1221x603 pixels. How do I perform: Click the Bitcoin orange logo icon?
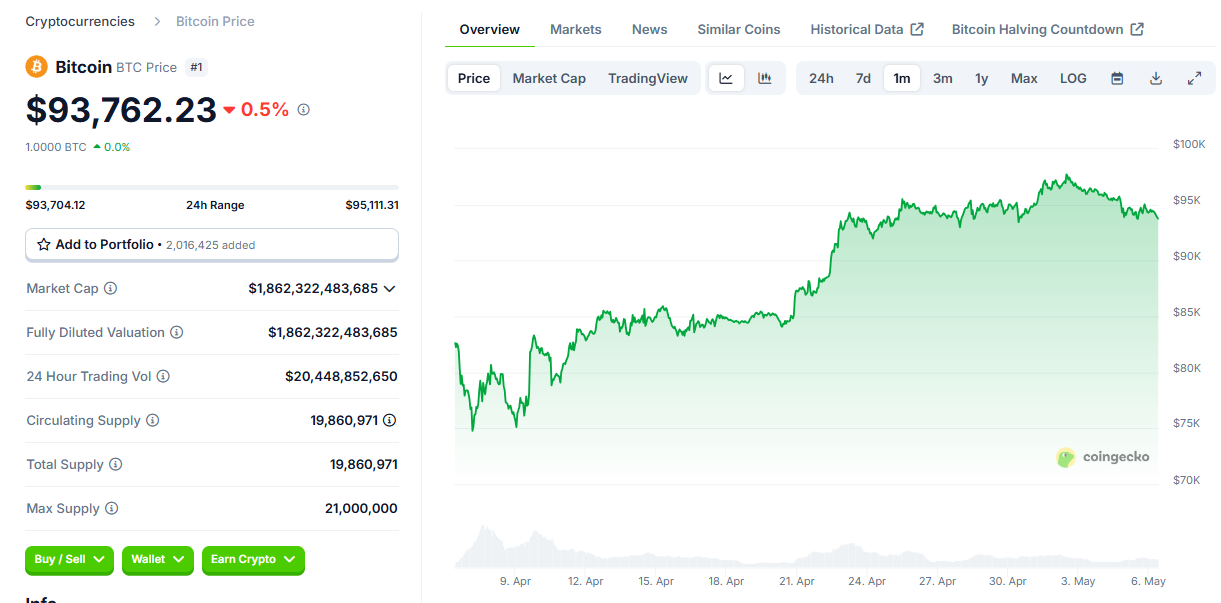[x=36, y=67]
